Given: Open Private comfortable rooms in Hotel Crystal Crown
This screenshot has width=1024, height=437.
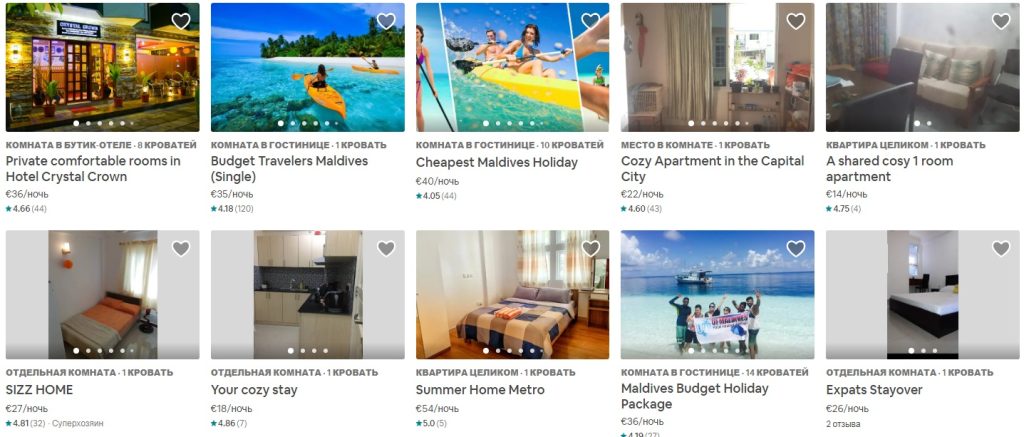Looking at the screenshot, I should pyautogui.click(x=93, y=169).
